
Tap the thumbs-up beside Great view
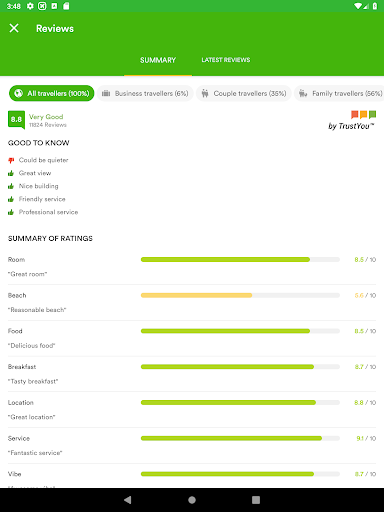coord(11,173)
